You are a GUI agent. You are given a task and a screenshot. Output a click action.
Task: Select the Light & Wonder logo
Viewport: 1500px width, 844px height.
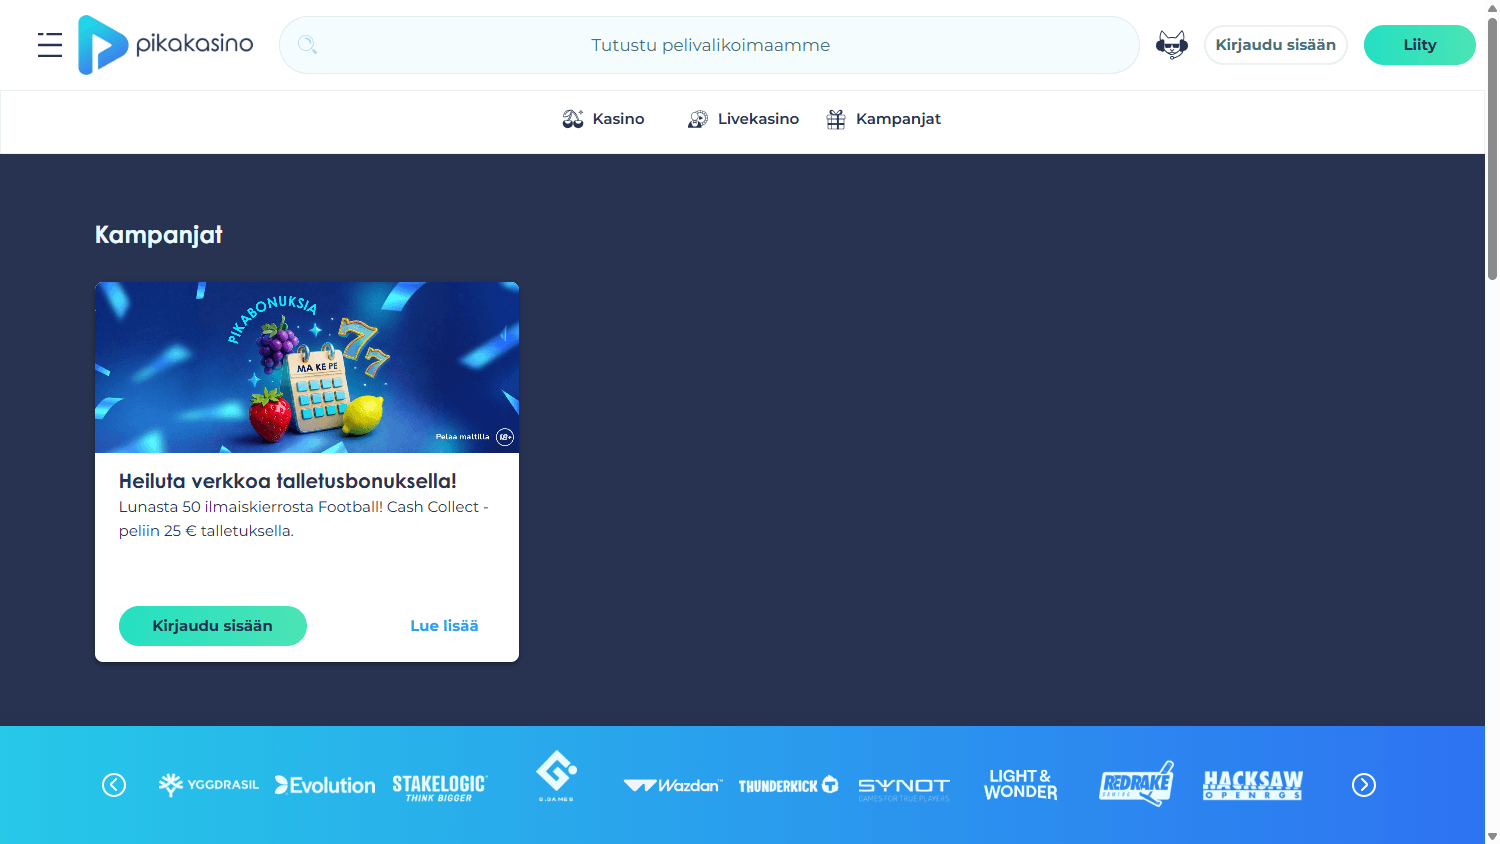pos(1020,784)
